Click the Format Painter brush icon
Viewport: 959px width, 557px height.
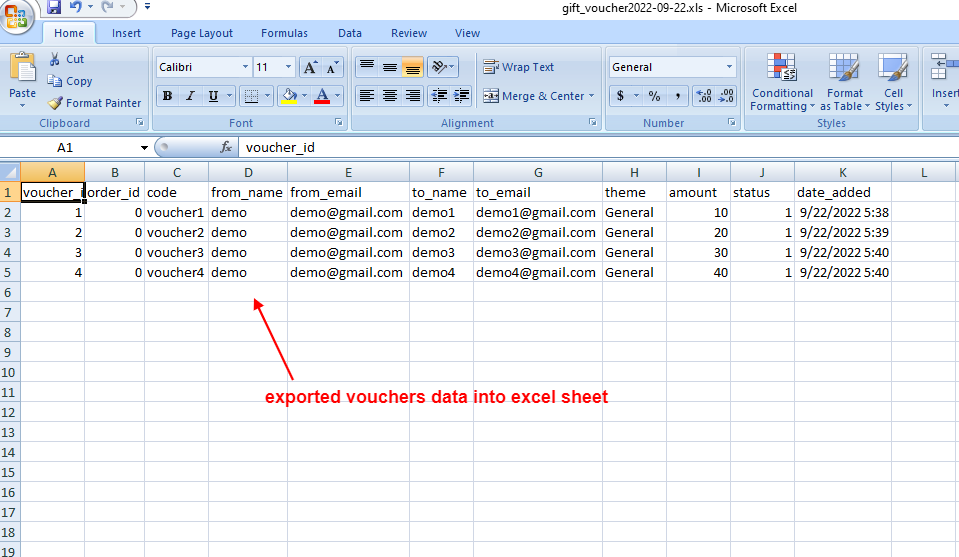pos(55,103)
